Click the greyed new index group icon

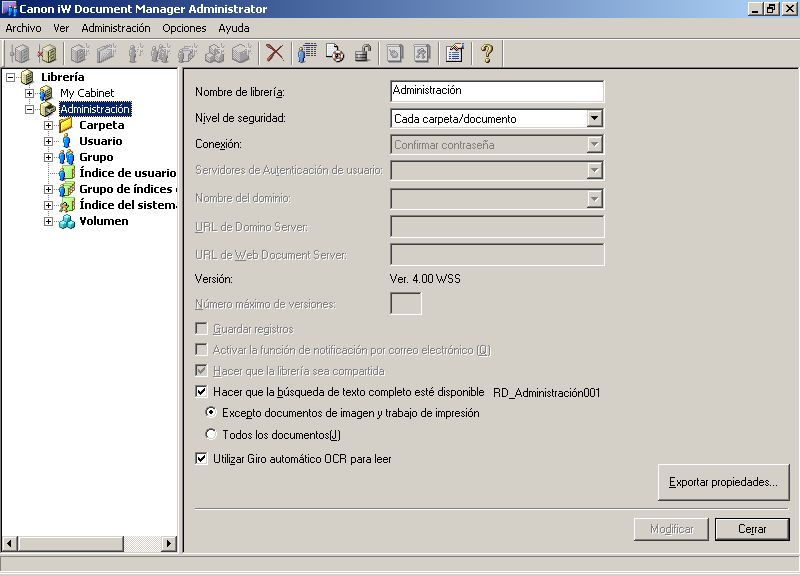[x=188, y=53]
